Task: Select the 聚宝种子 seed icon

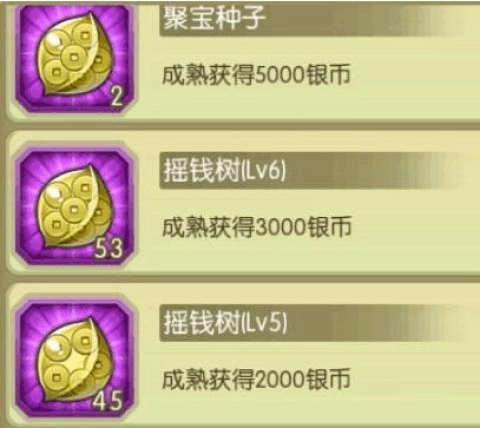Action: [75, 58]
